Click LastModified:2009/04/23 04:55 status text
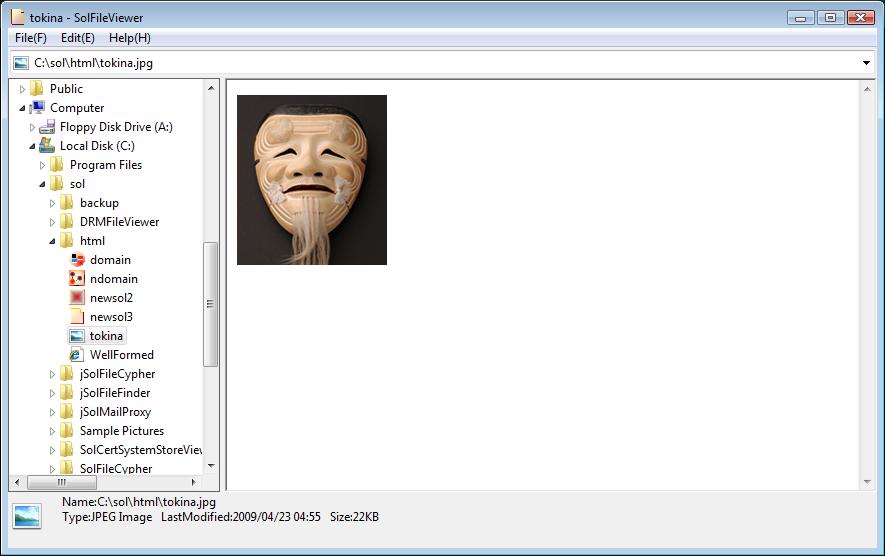 (x=240, y=517)
